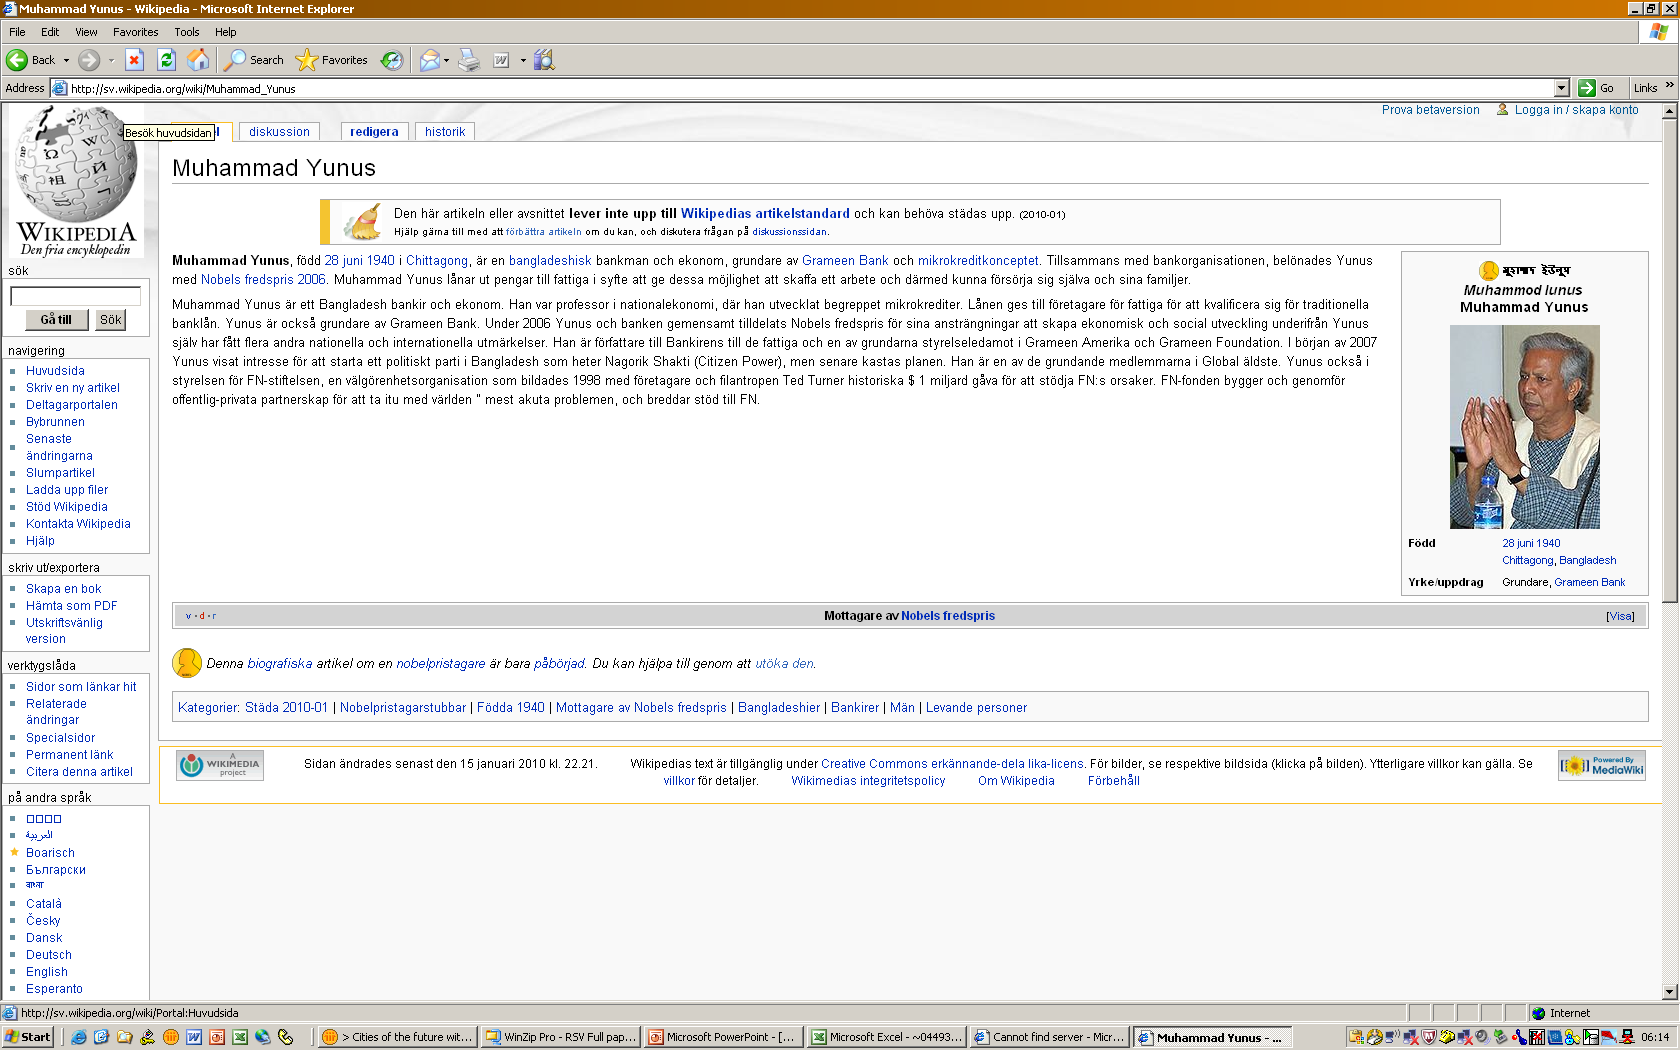Open the Edit menu
1680x1050 pixels.
(x=50, y=32)
